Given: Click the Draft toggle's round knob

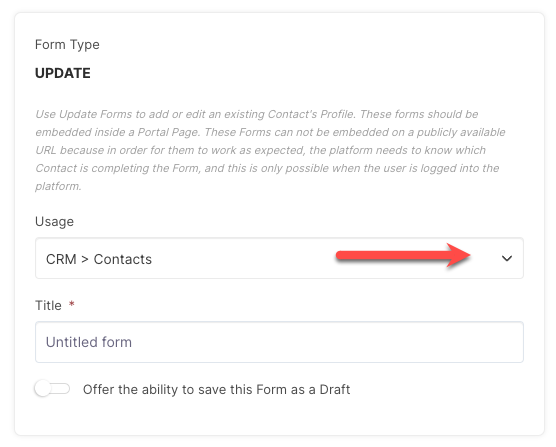Looking at the screenshot, I should (43, 389).
